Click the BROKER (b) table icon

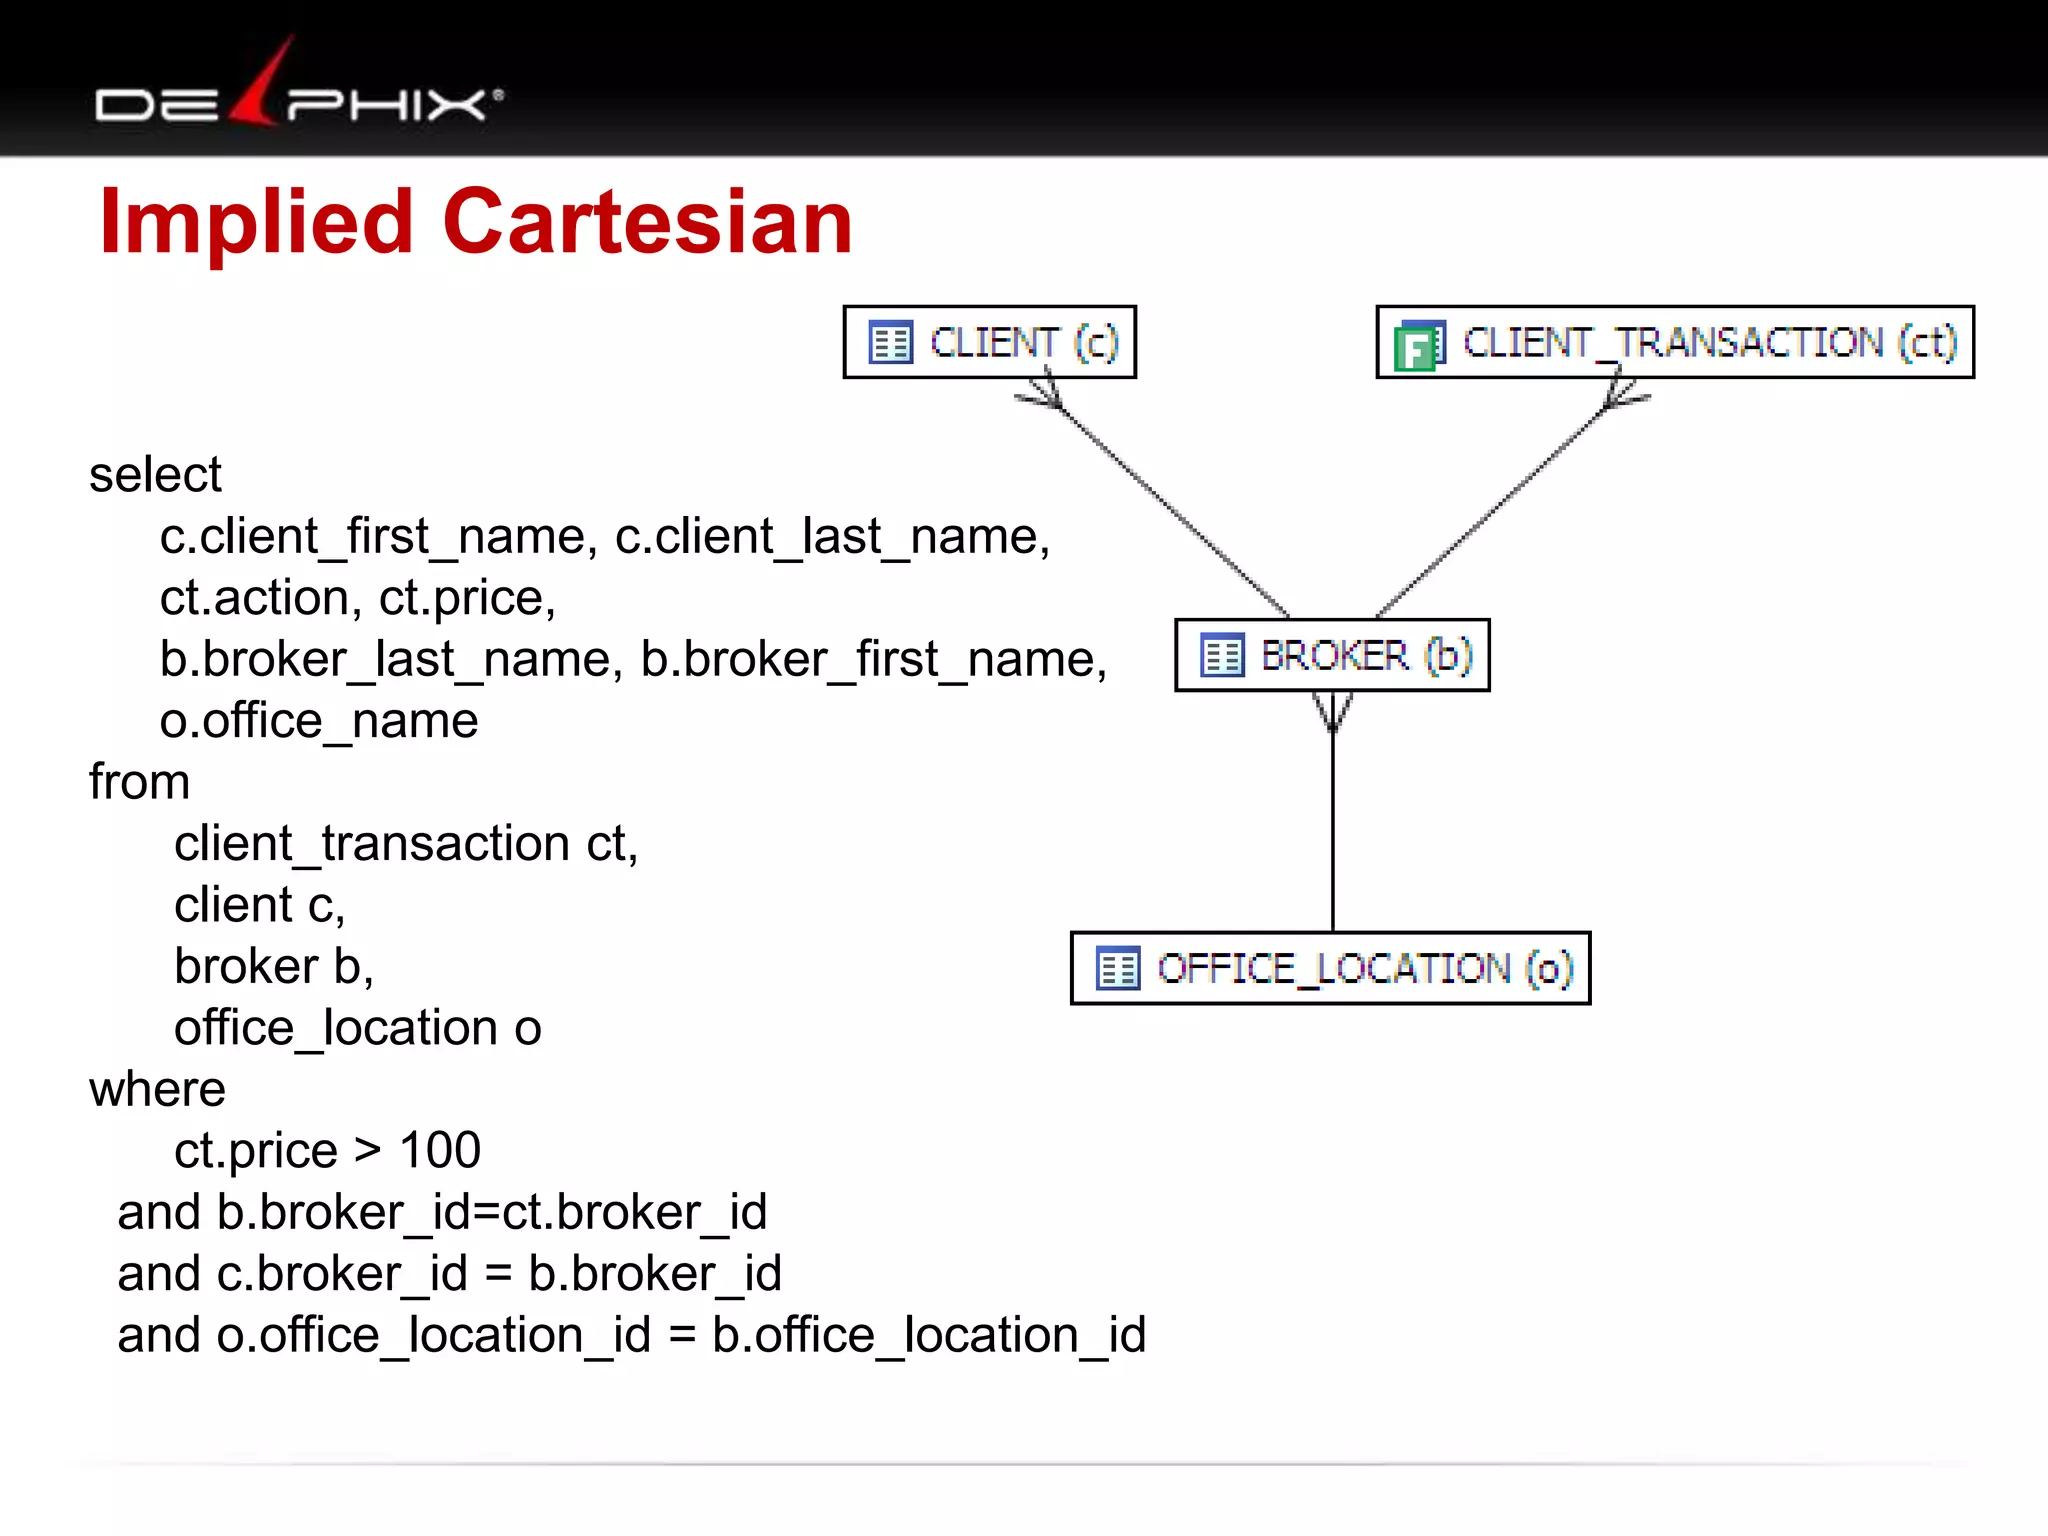tap(1222, 656)
